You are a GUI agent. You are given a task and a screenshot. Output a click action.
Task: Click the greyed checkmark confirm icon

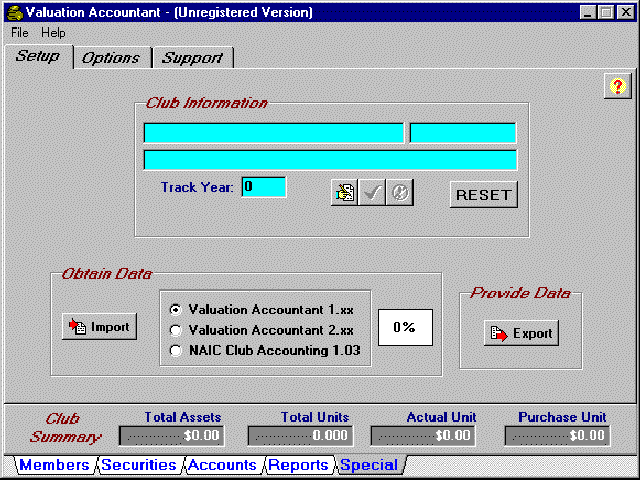[372, 193]
